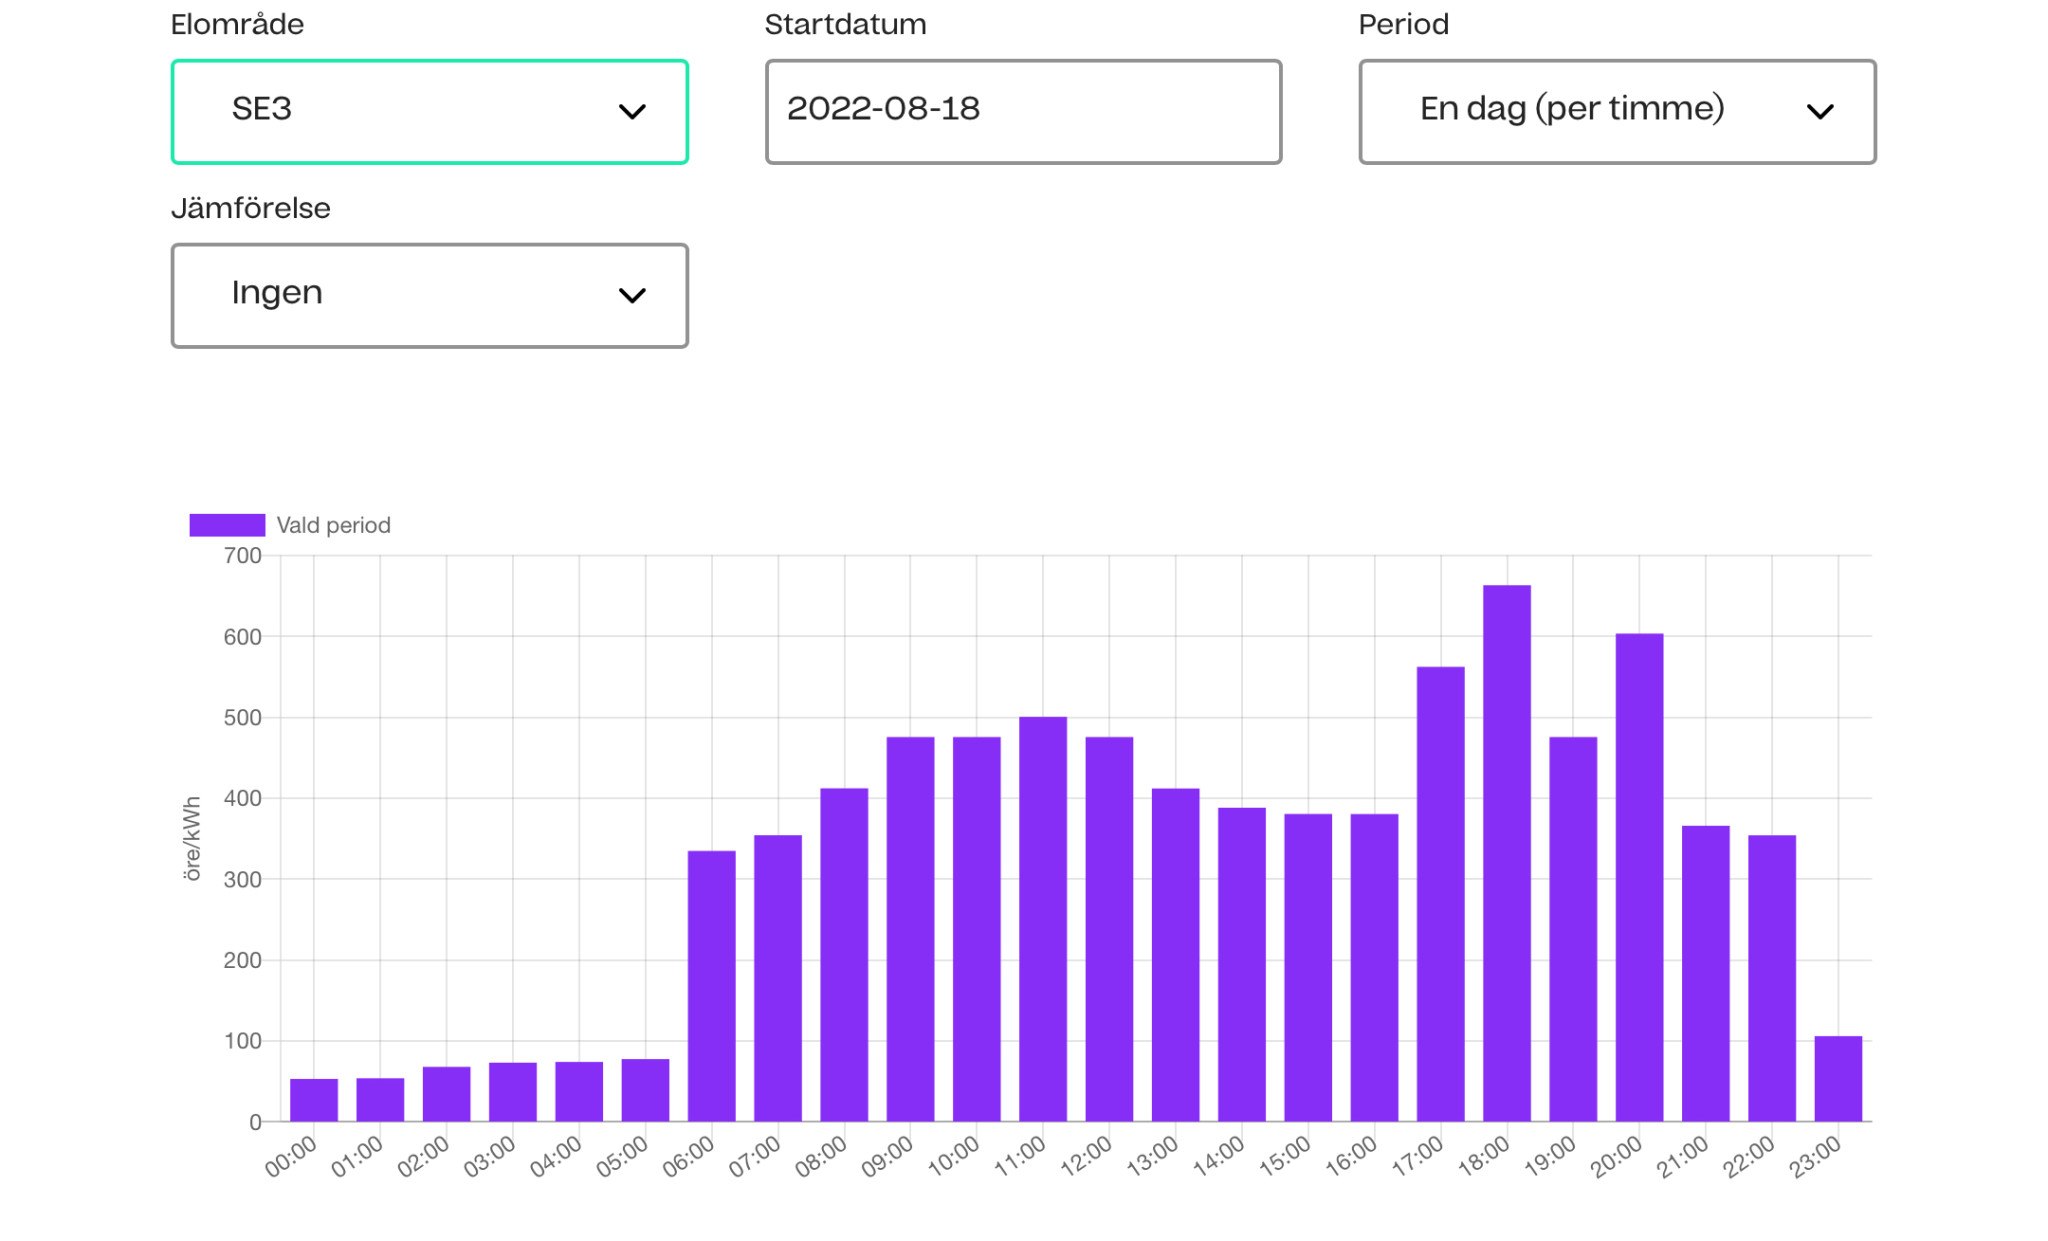Click the 06:00 bar in chart
The image size is (2048, 1241).
pyautogui.click(x=711, y=985)
